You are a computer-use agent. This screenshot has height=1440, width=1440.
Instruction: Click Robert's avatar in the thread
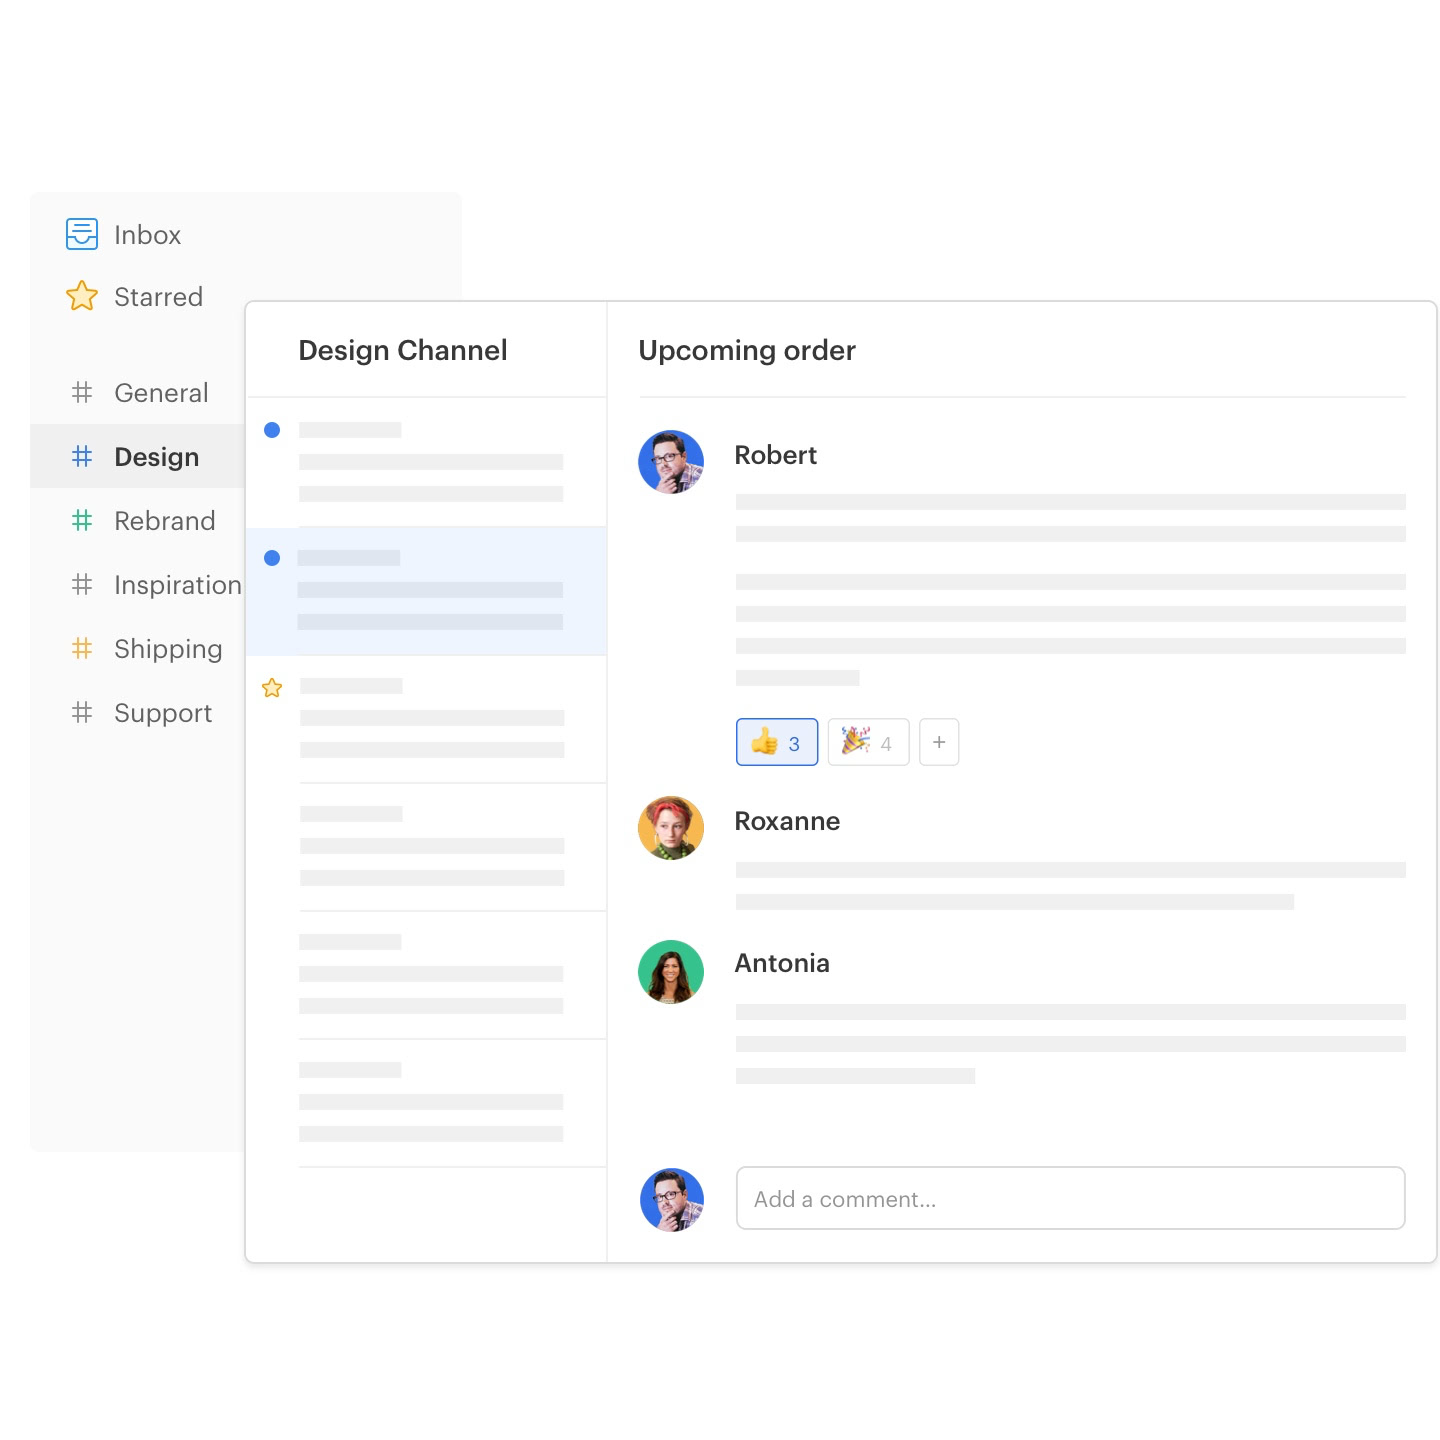[671, 462]
